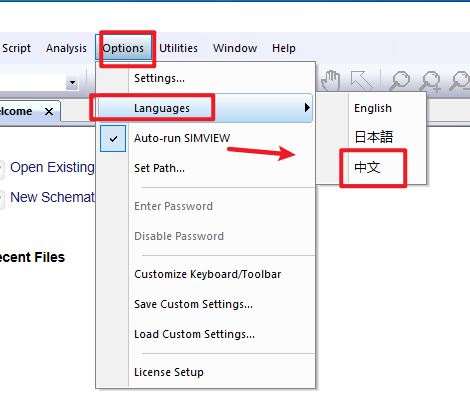Screen dimensions: 470x417
Task: Open Customize Keyboard/Toolbar
Action: tap(205, 274)
